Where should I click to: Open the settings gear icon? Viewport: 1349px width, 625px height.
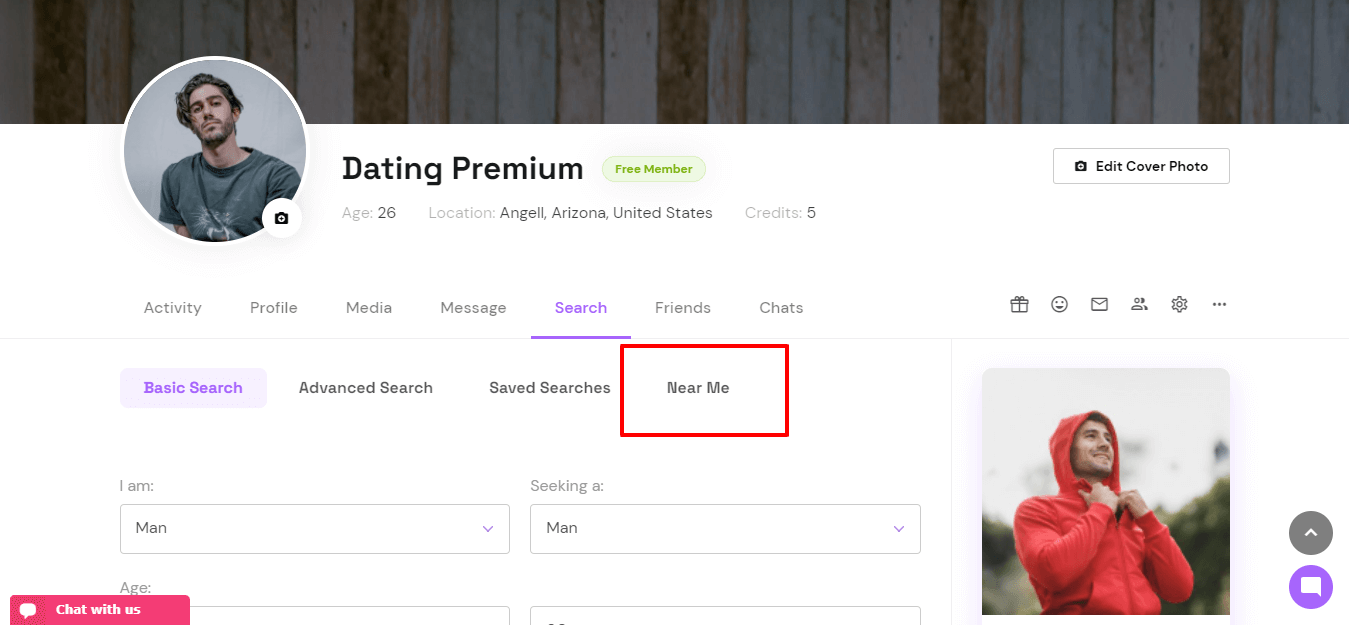click(x=1179, y=305)
